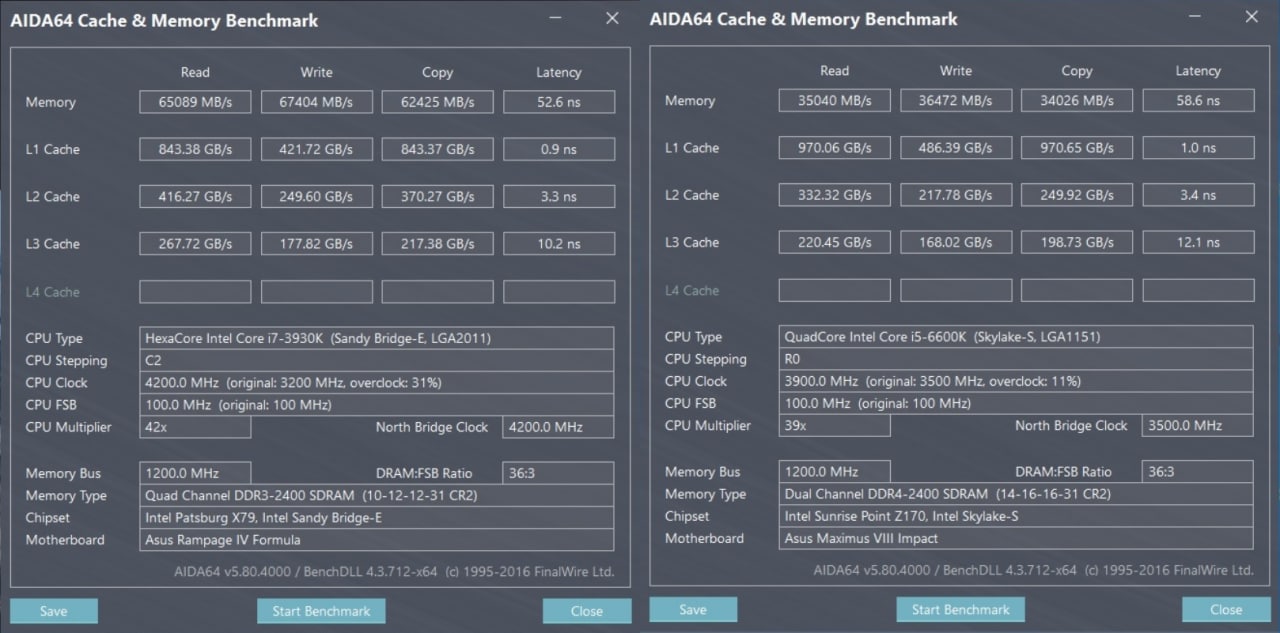Select L1 cache write 421.72 GB/s
Image resolution: width=1280 pixels, height=633 pixels.
(x=316, y=149)
